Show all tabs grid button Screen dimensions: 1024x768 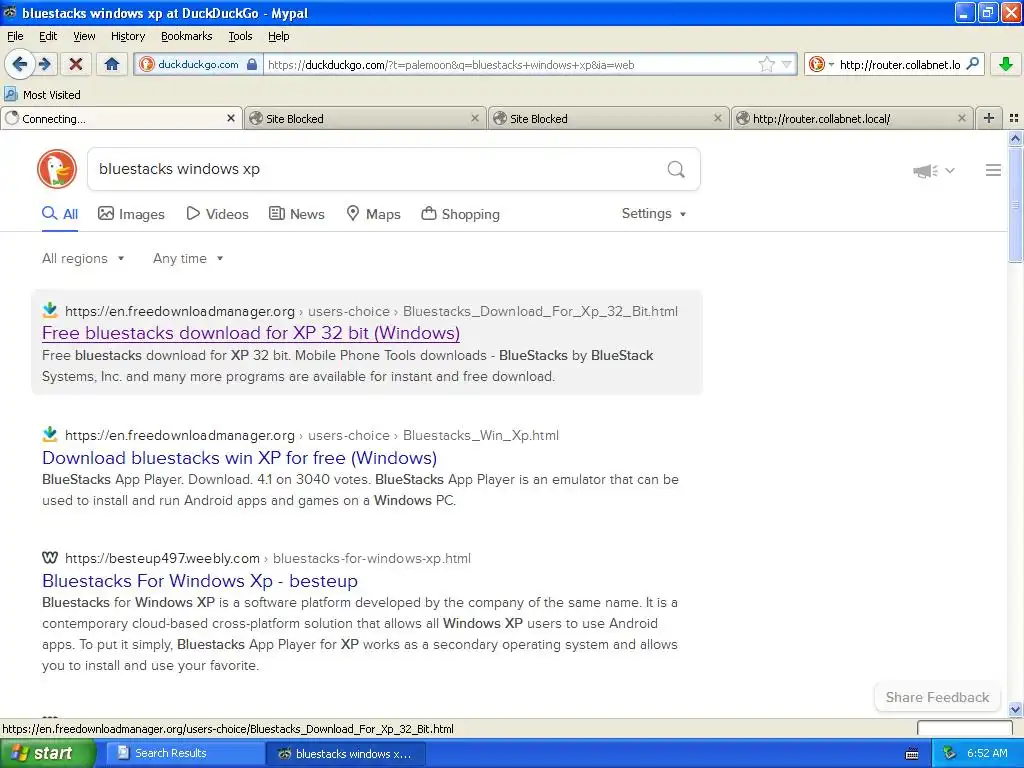1014,118
